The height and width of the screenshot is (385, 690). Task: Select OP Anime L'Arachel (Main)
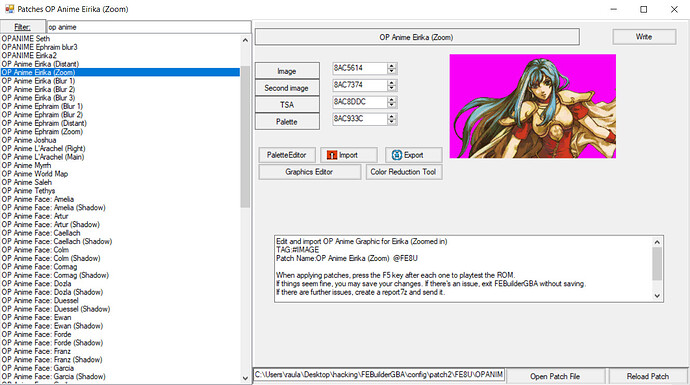point(120,157)
